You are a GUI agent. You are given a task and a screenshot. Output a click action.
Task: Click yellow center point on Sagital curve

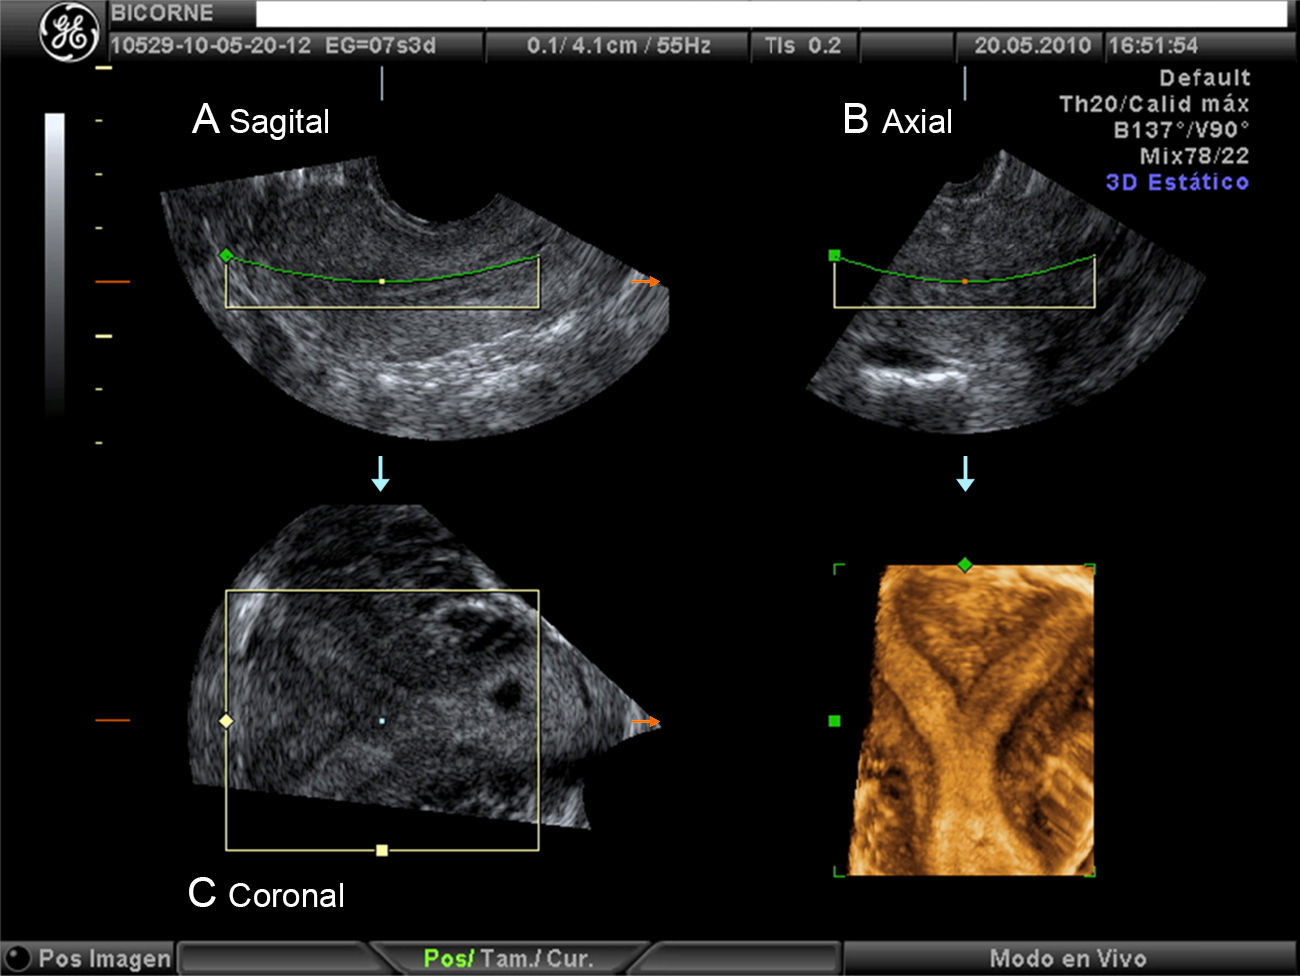click(382, 282)
